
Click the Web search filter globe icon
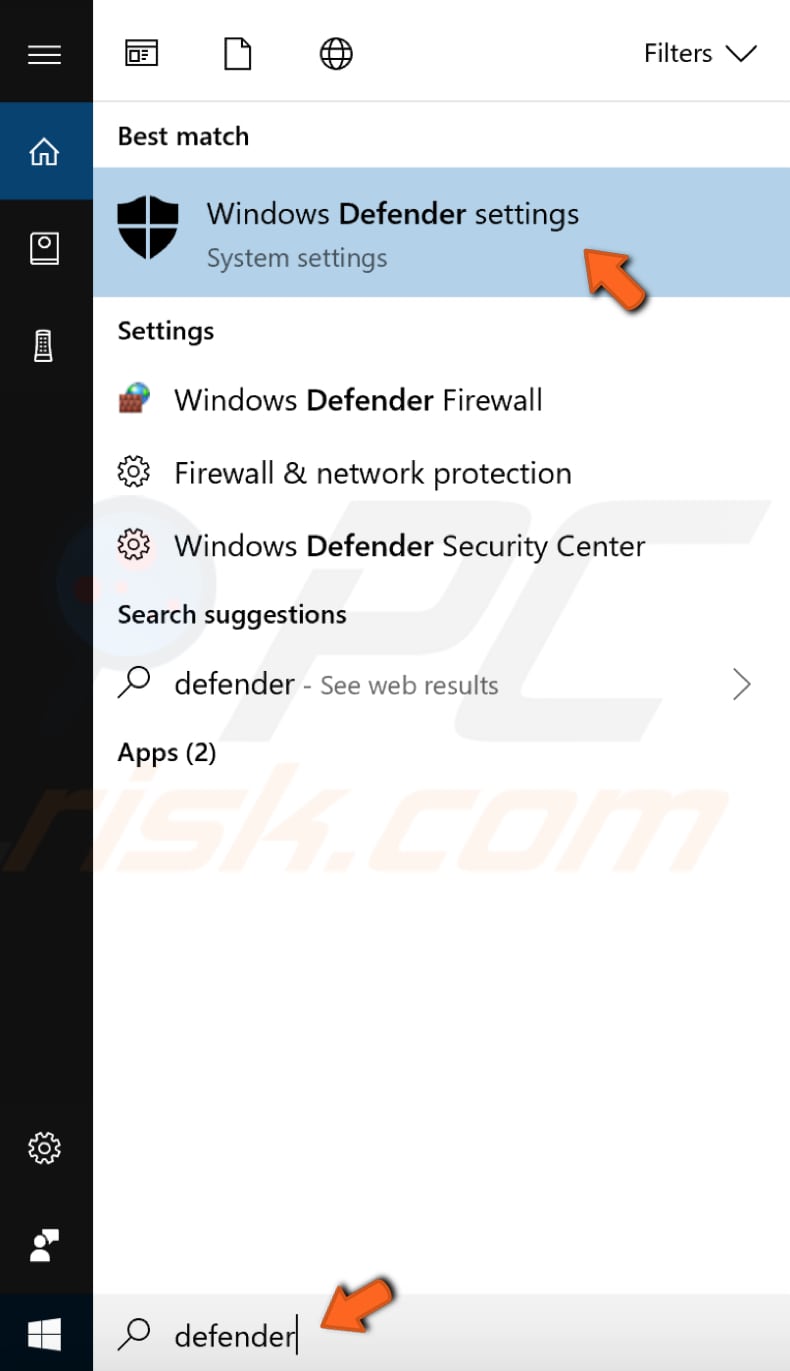point(335,53)
